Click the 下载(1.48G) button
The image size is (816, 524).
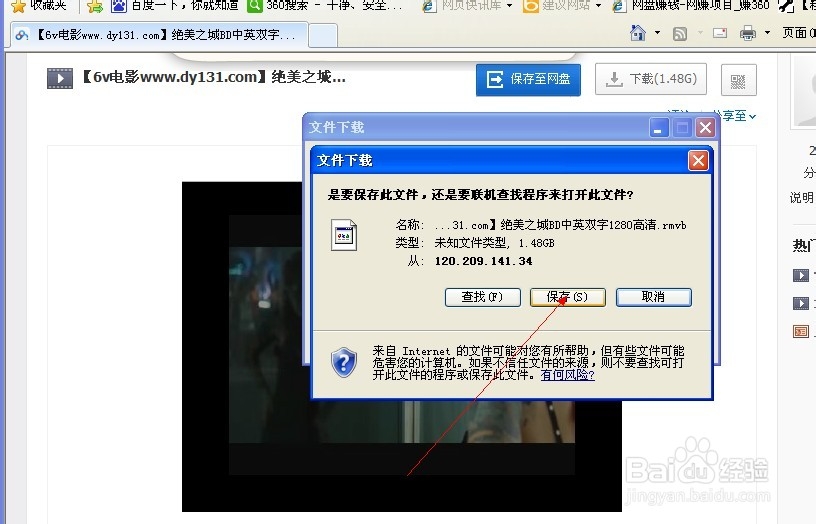coord(651,79)
